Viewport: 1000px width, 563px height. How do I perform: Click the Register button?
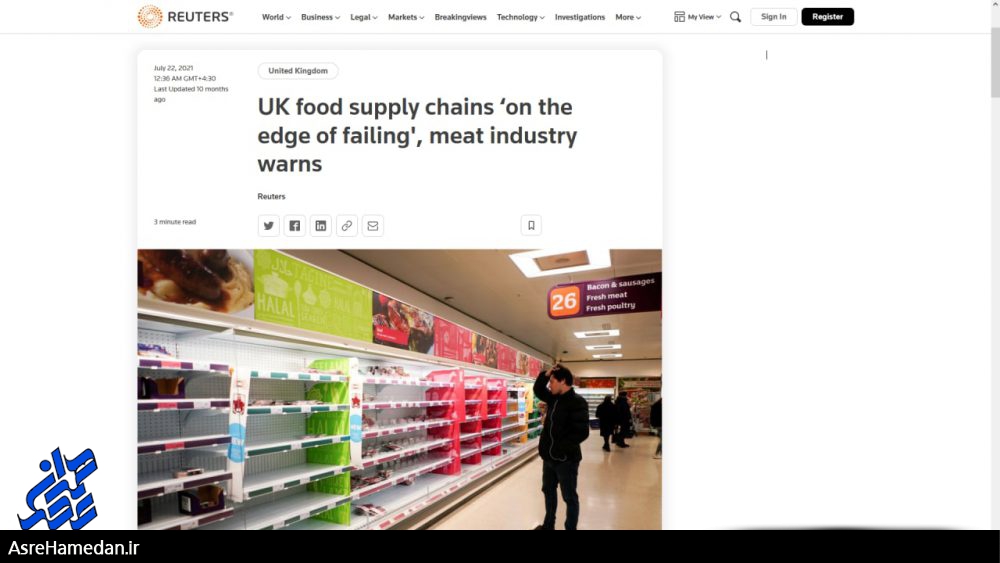click(827, 17)
